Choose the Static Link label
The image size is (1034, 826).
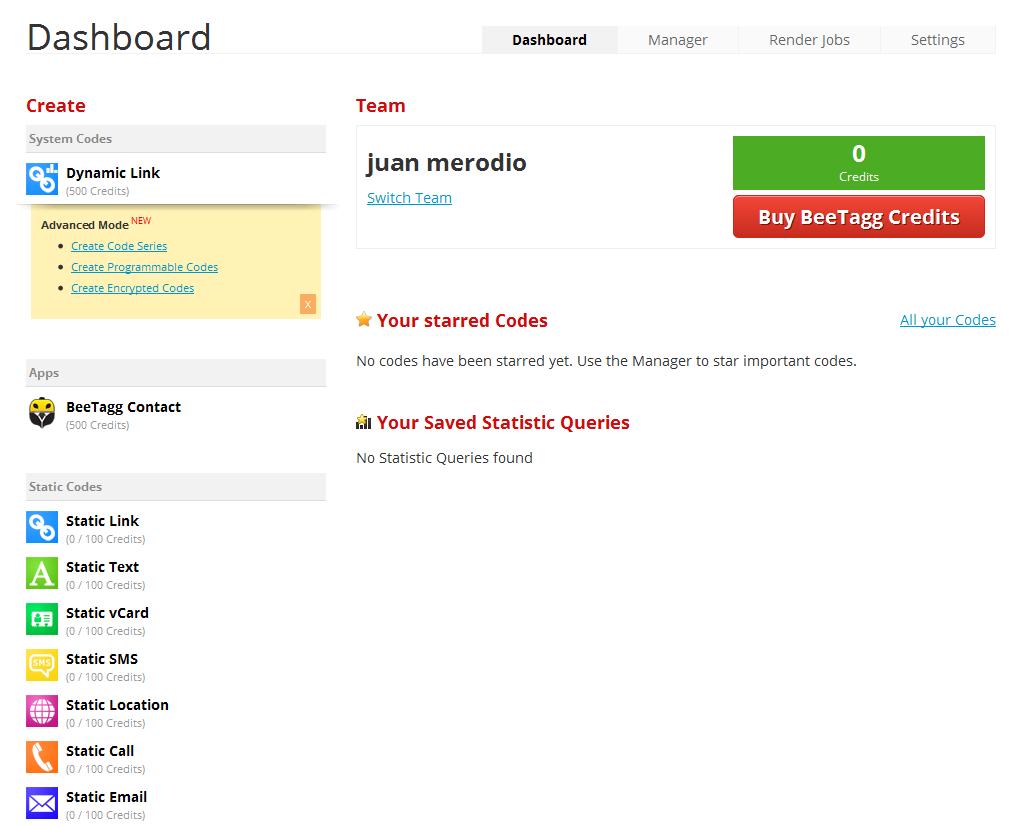(102, 521)
